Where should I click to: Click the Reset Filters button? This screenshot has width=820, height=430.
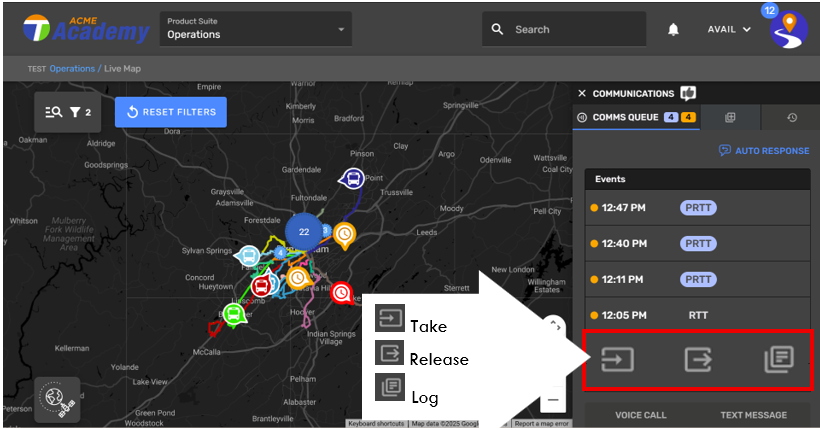tap(171, 112)
